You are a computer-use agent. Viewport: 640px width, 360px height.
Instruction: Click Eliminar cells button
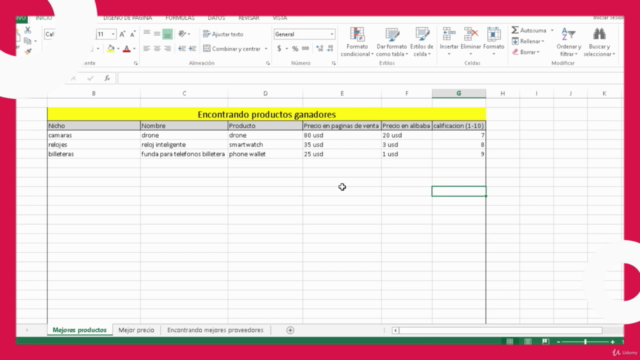471,42
